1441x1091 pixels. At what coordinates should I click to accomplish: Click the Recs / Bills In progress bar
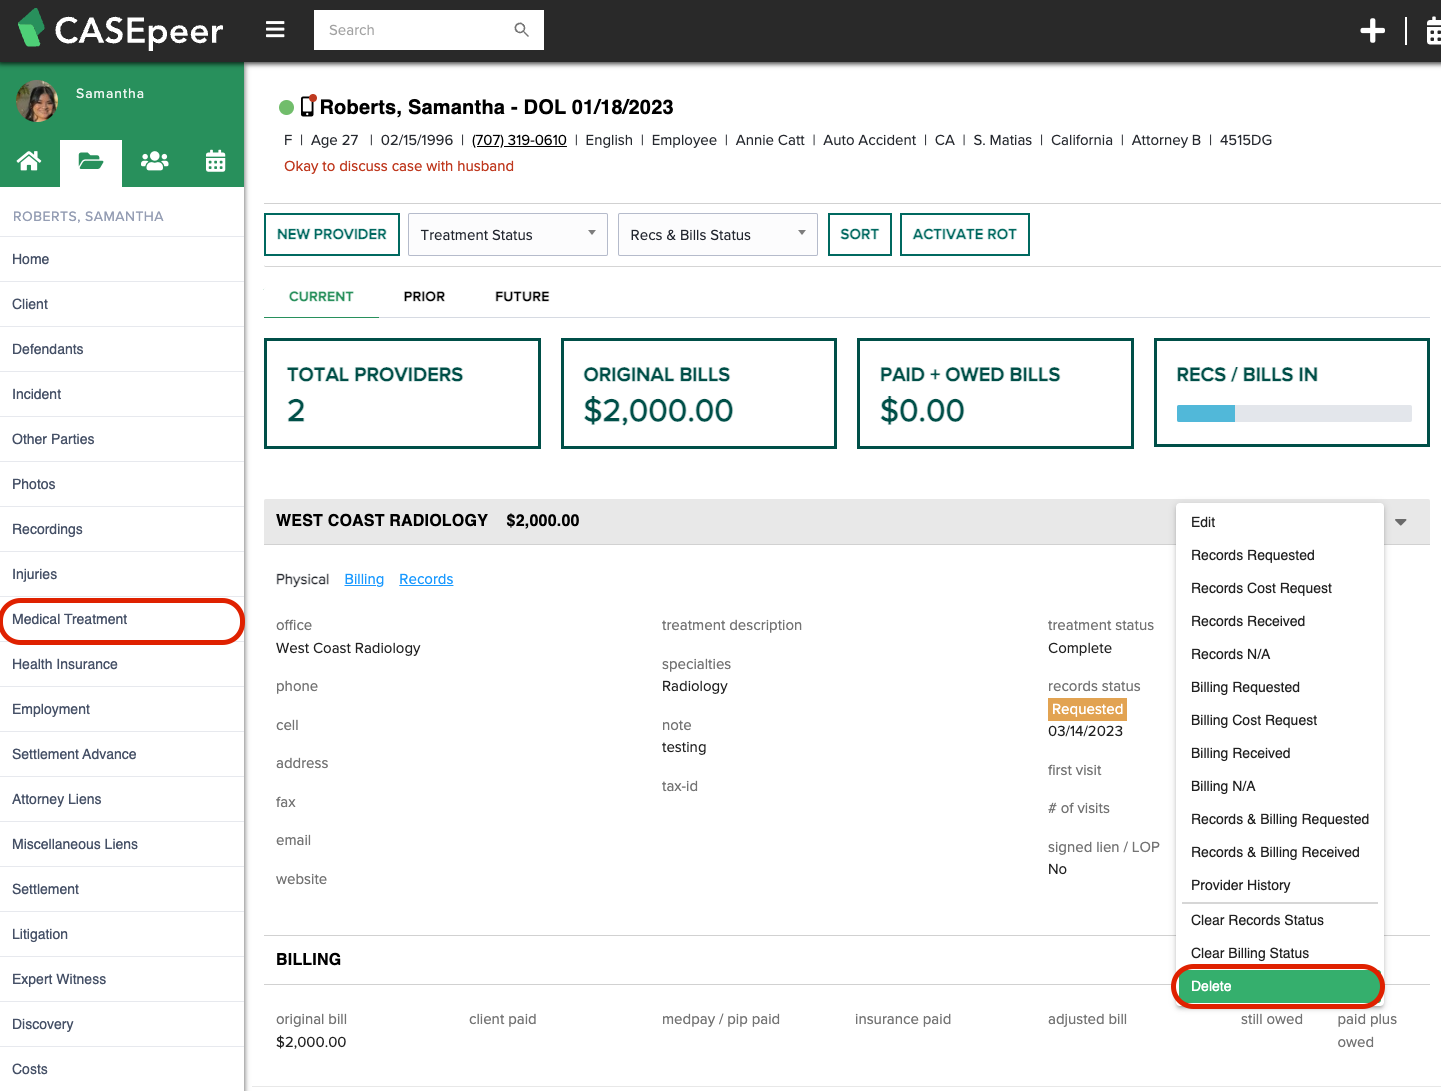[x=1294, y=413]
